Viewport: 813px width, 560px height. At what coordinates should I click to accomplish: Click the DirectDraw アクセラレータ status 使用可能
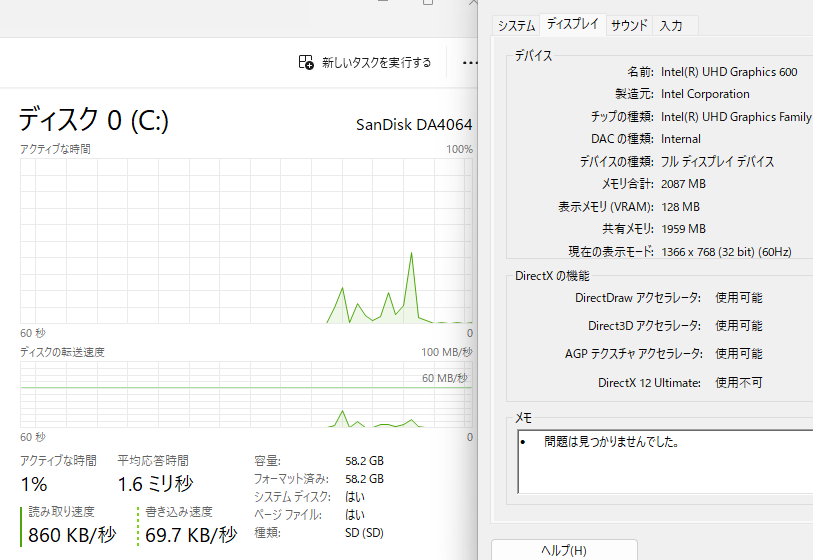tap(739, 298)
